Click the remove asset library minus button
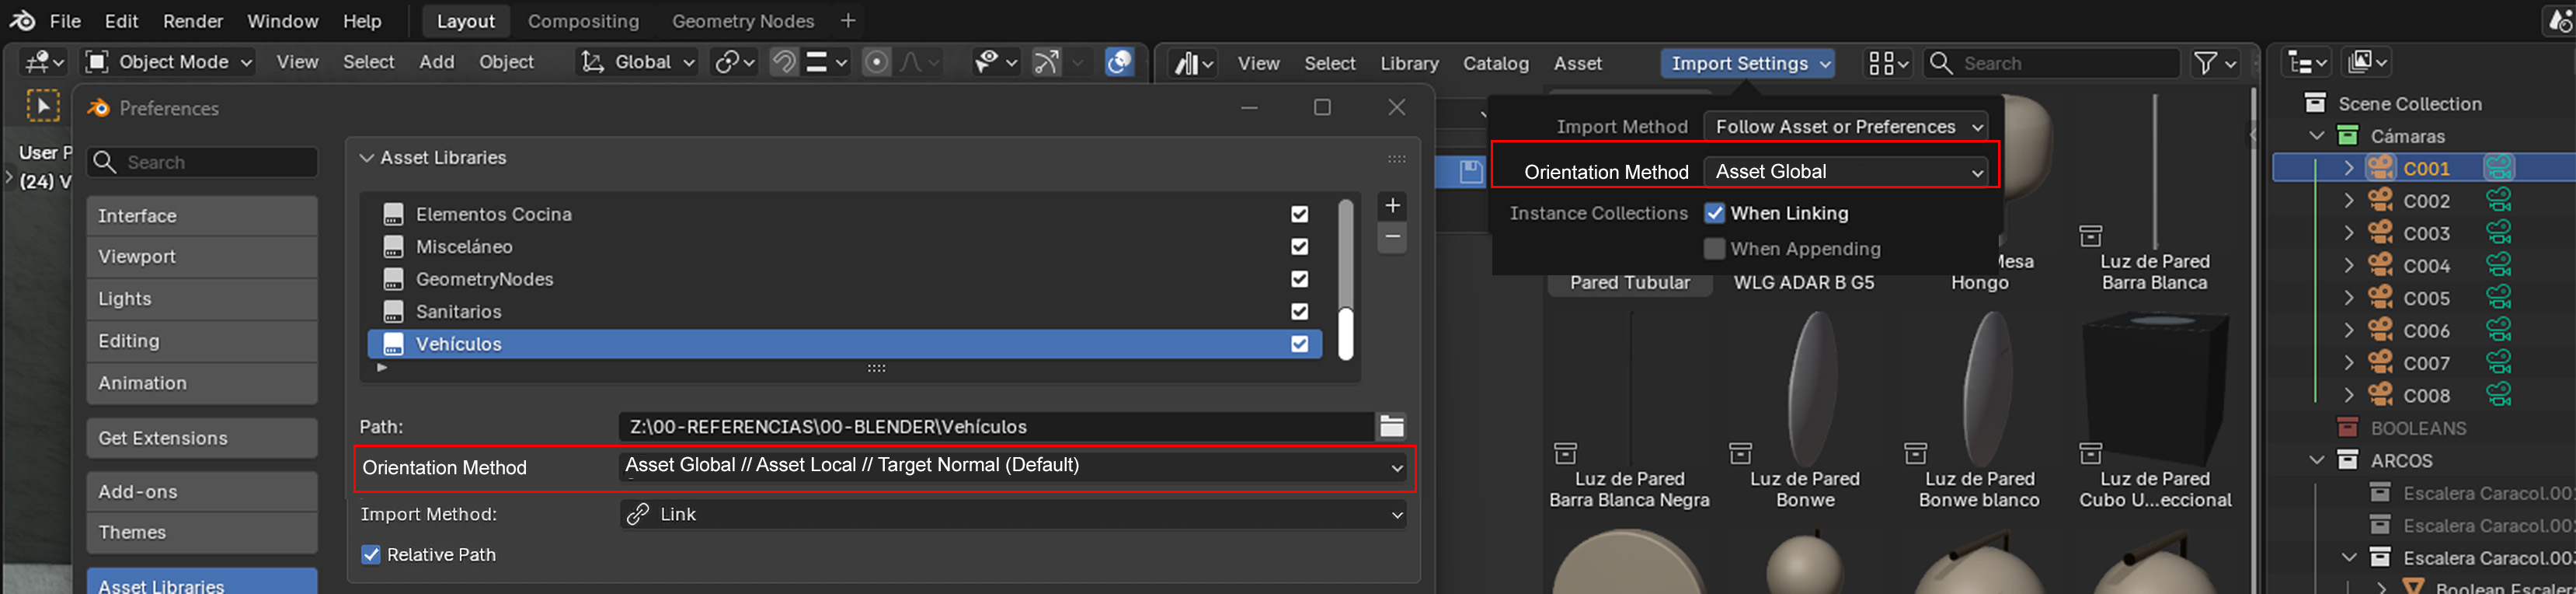The height and width of the screenshot is (594, 2576). (1392, 237)
